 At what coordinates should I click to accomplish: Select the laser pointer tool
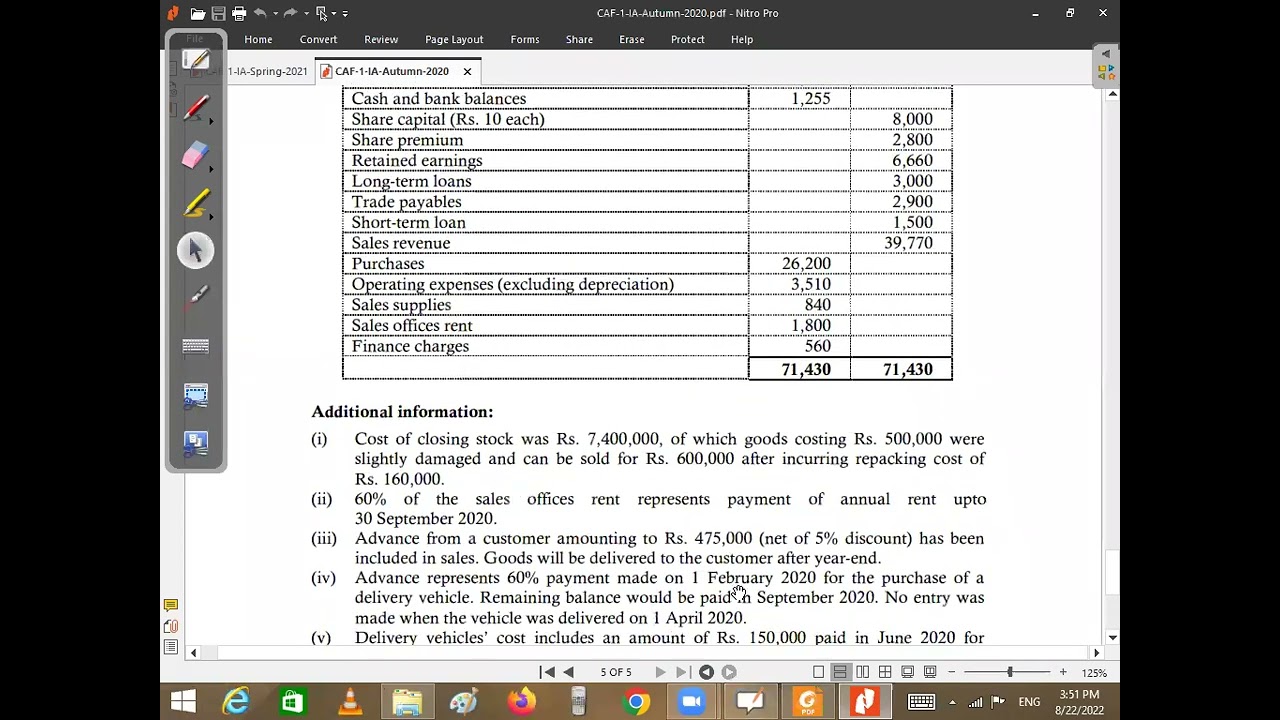(196, 297)
